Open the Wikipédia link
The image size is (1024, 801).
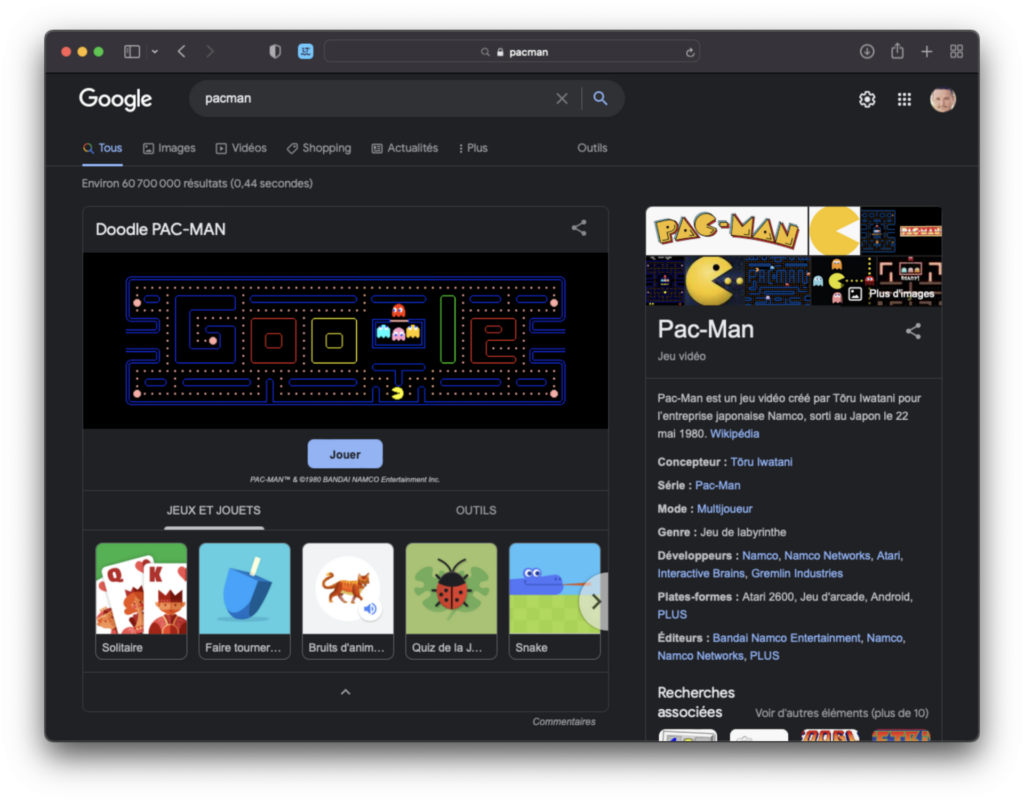click(x=735, y=433)
